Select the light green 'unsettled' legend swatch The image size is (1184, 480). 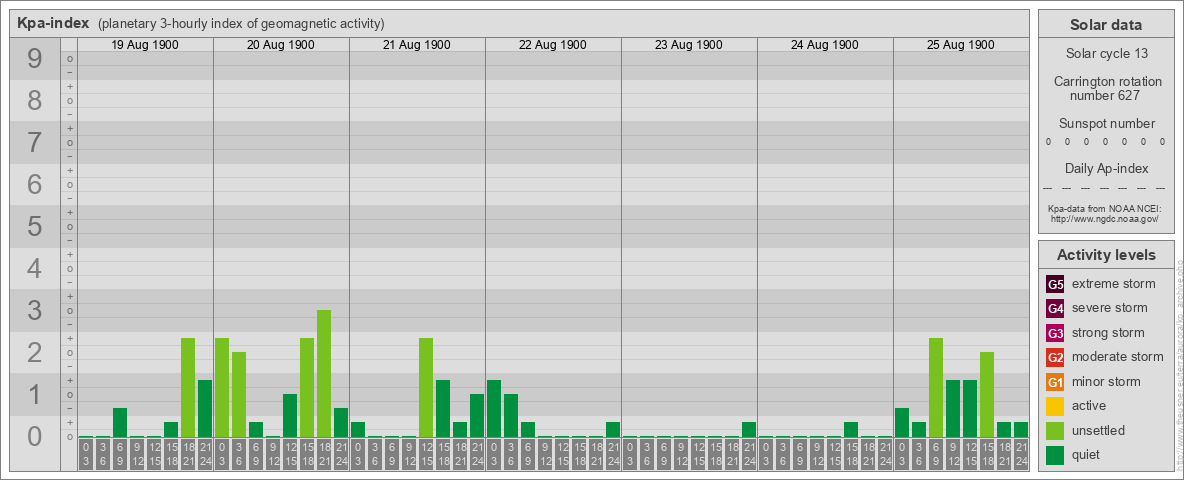click(1055, 430)
